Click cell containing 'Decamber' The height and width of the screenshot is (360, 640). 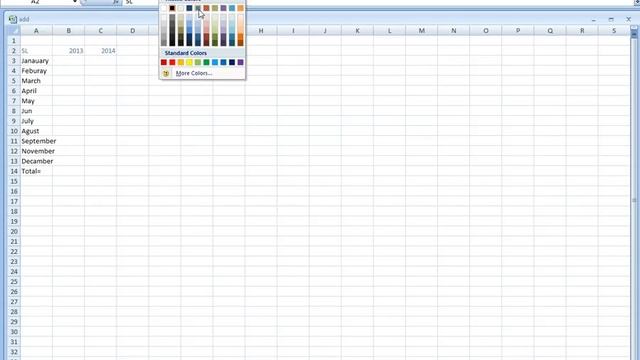pos(36,161)
